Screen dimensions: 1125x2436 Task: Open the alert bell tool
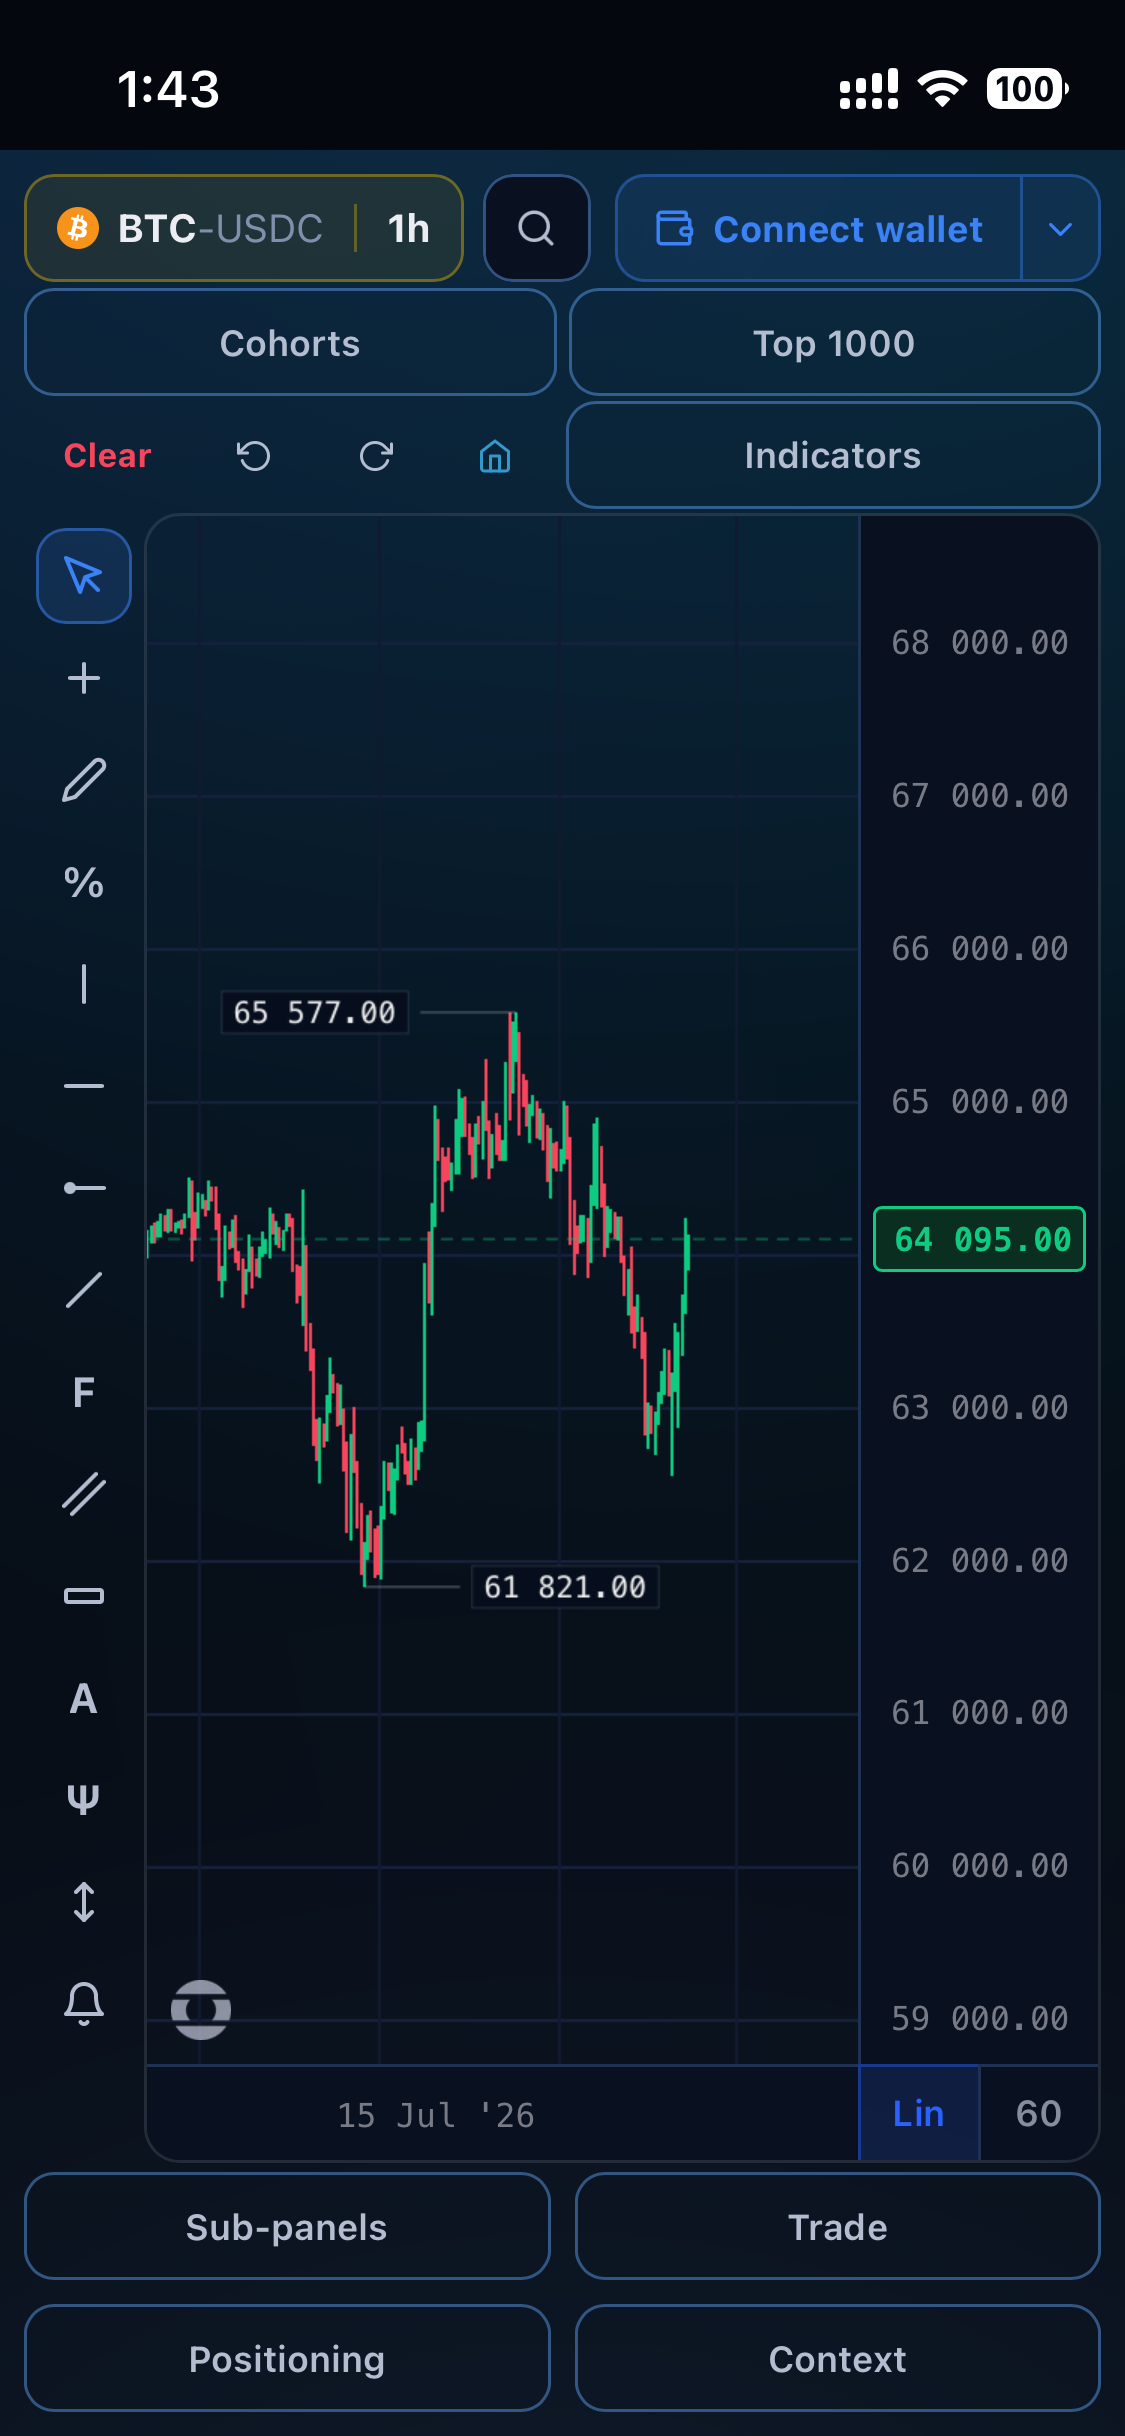pos(84,2004)
